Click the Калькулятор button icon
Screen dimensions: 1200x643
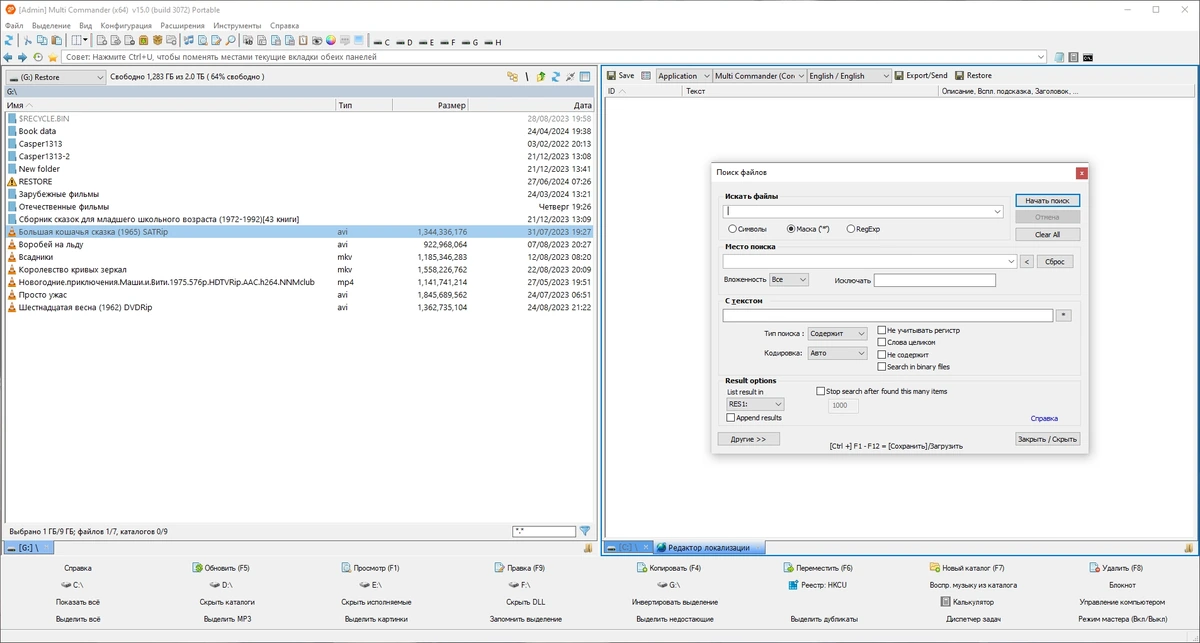[x=946, y=602]
